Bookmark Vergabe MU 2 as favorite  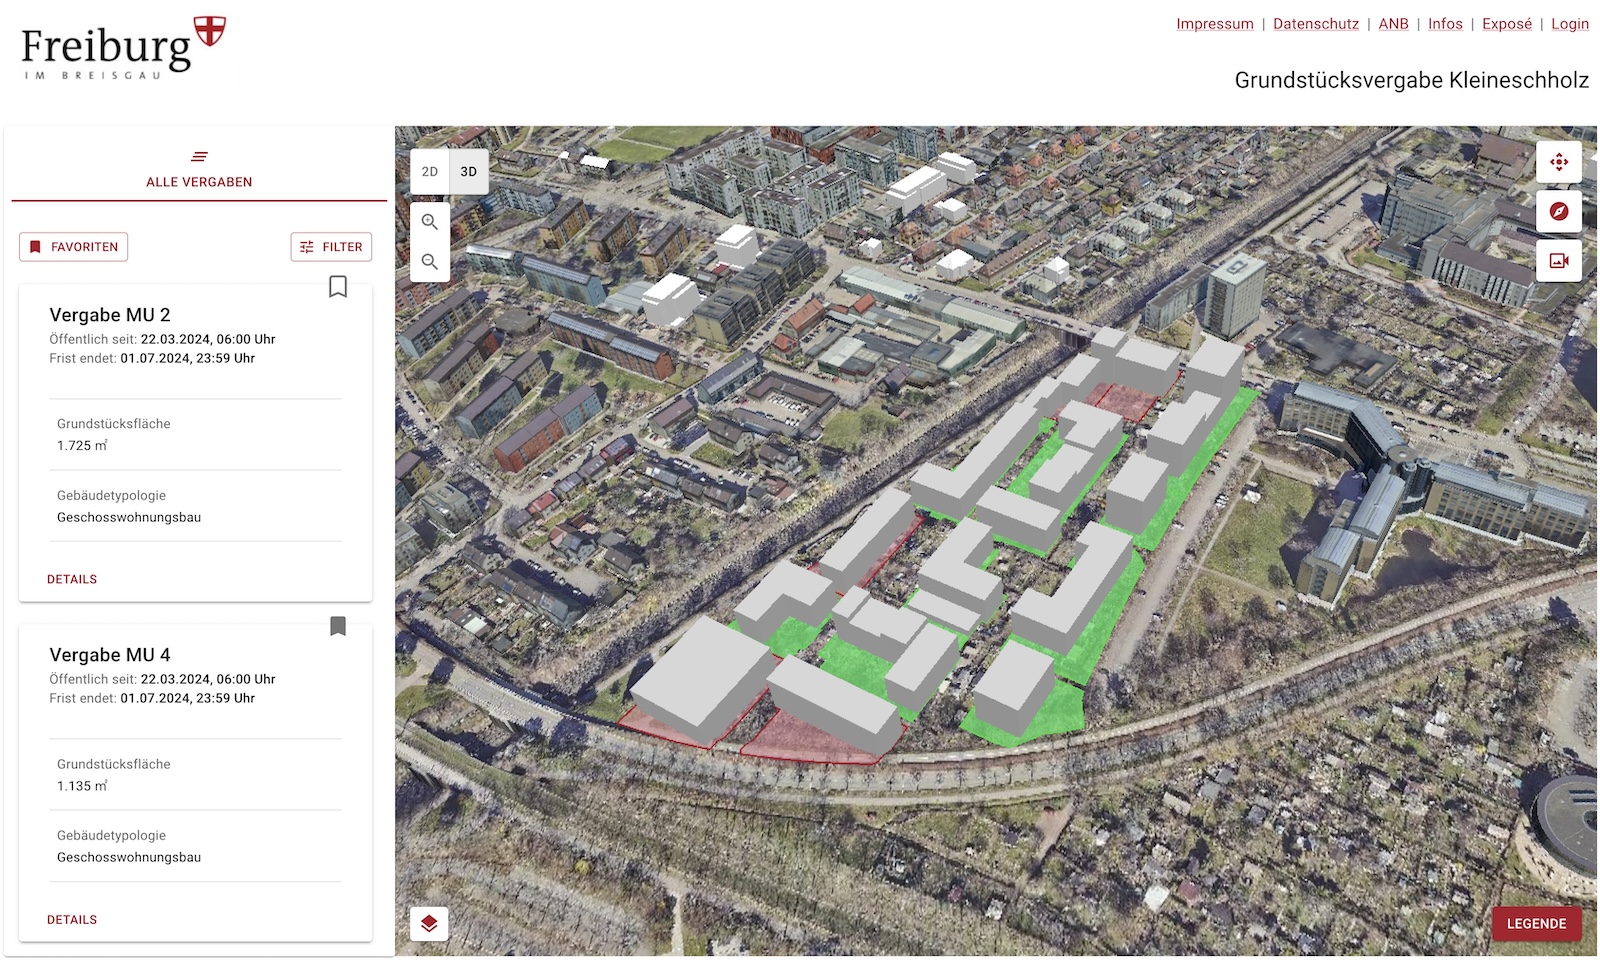click(x=338, y=287)
